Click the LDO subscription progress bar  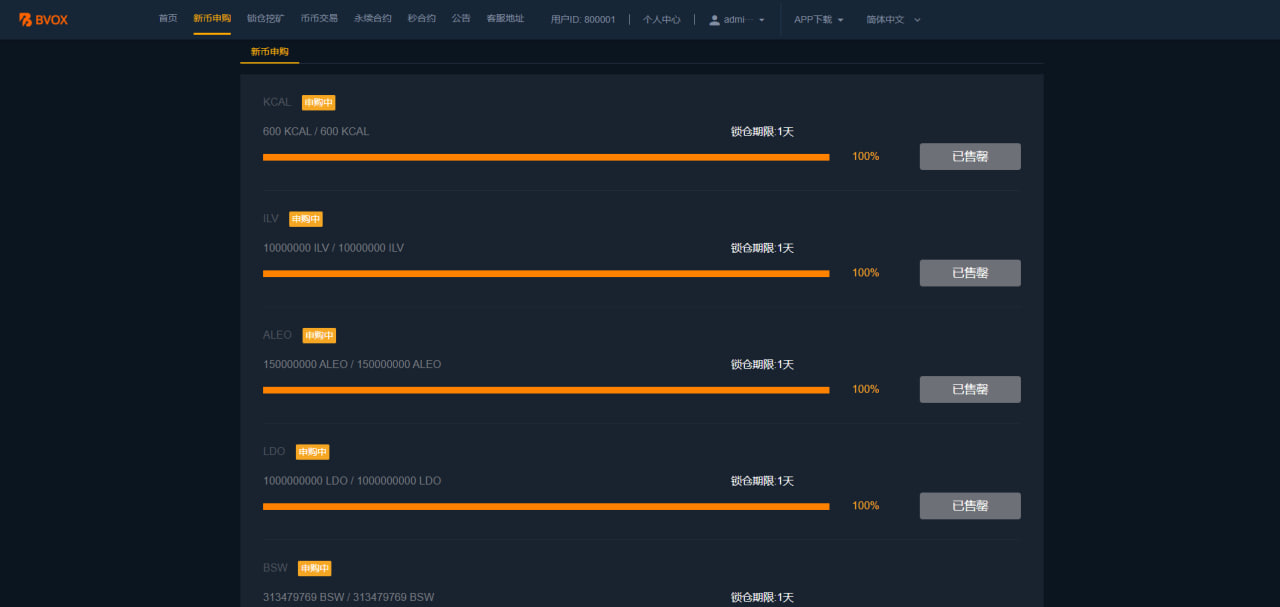546,506
